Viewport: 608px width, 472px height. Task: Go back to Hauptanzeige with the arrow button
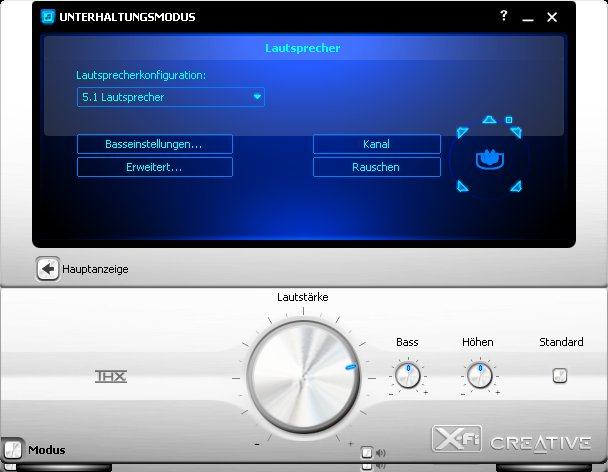pyautogui.click(x=48, y=269)
